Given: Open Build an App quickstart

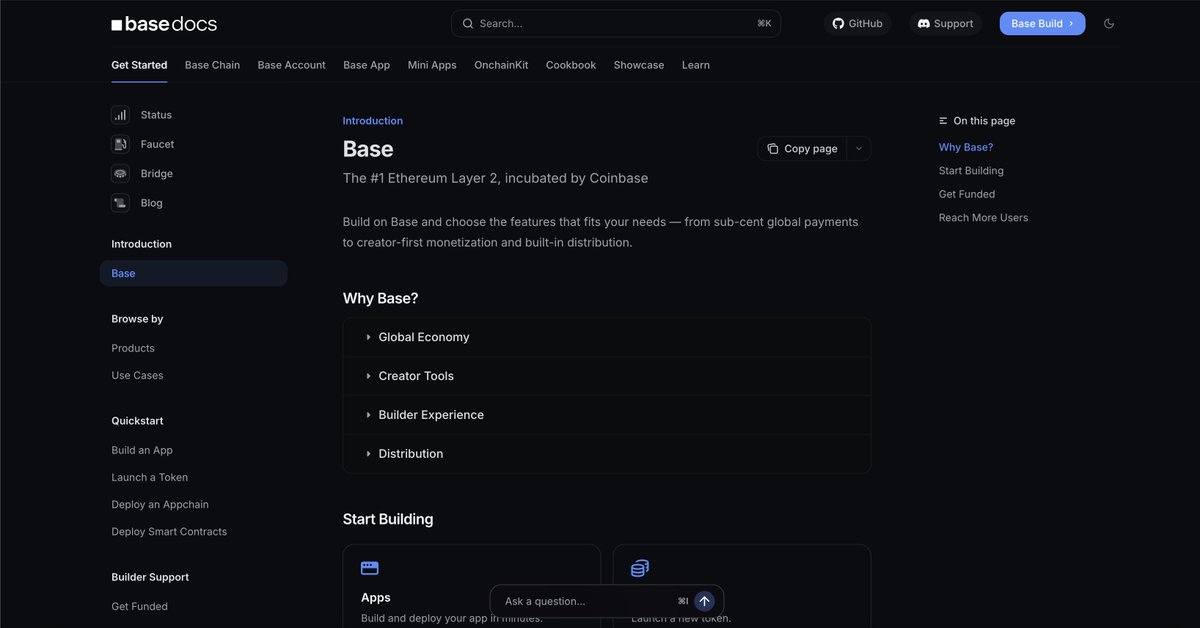Looking at the screenshot, I should tap(142, 450).
